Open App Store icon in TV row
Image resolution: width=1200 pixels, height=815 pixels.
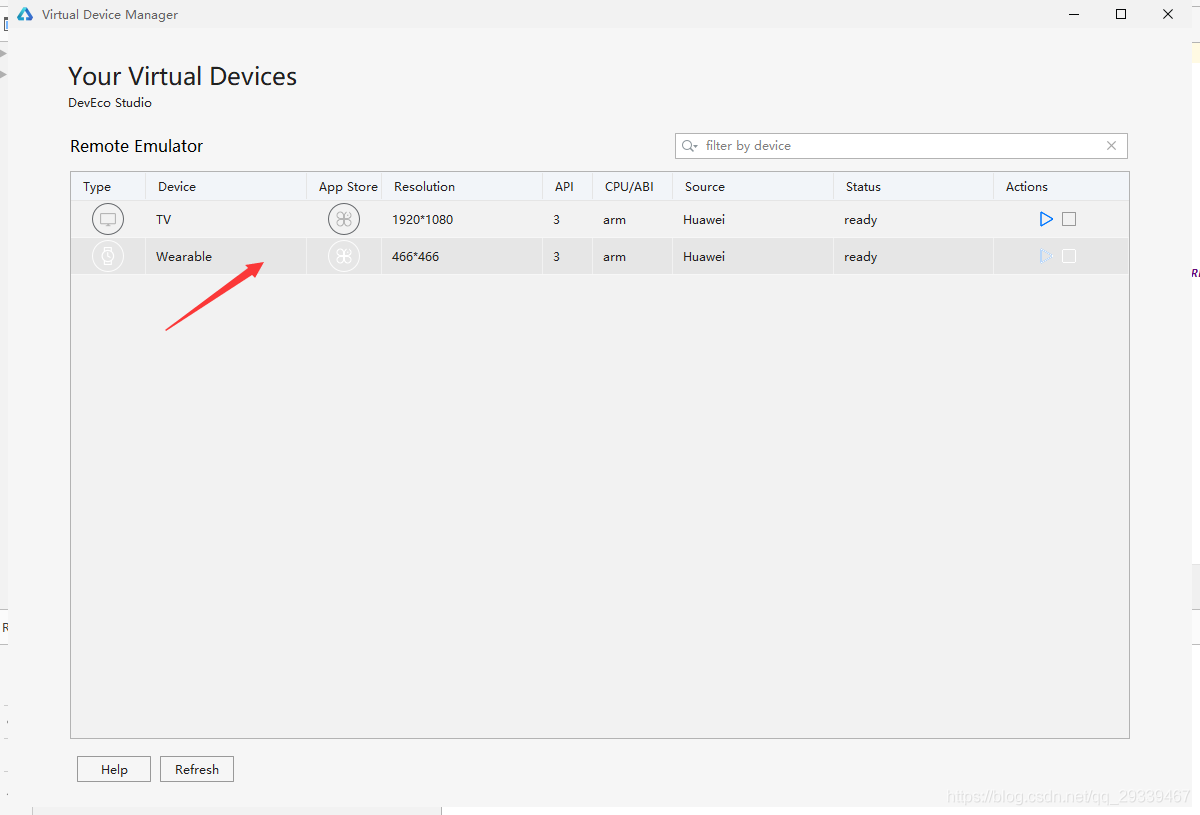point(344,219)
